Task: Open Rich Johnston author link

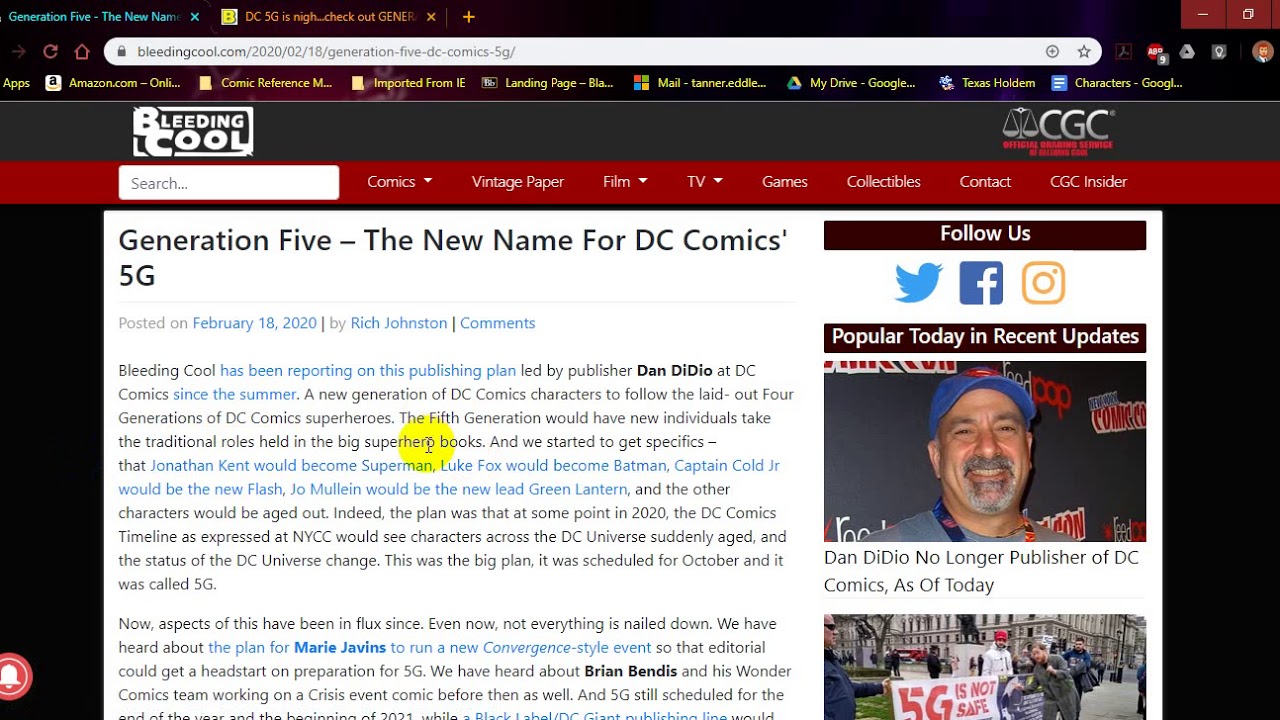Action: [398, 323]
